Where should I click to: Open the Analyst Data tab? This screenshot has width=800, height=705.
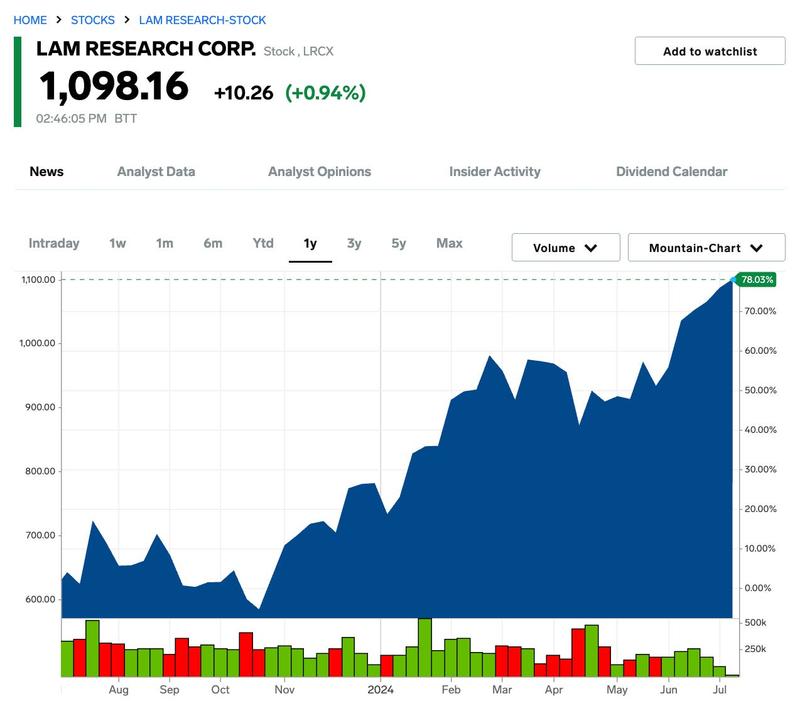(156, 171)
